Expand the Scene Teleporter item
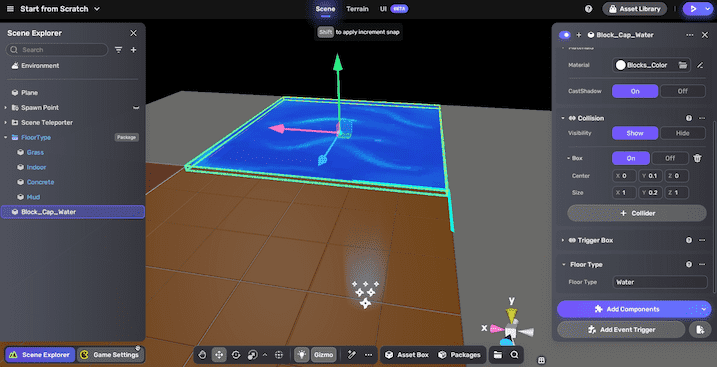Image resolution: width=717 pixels, height=367 pixels. pos(5,123)
